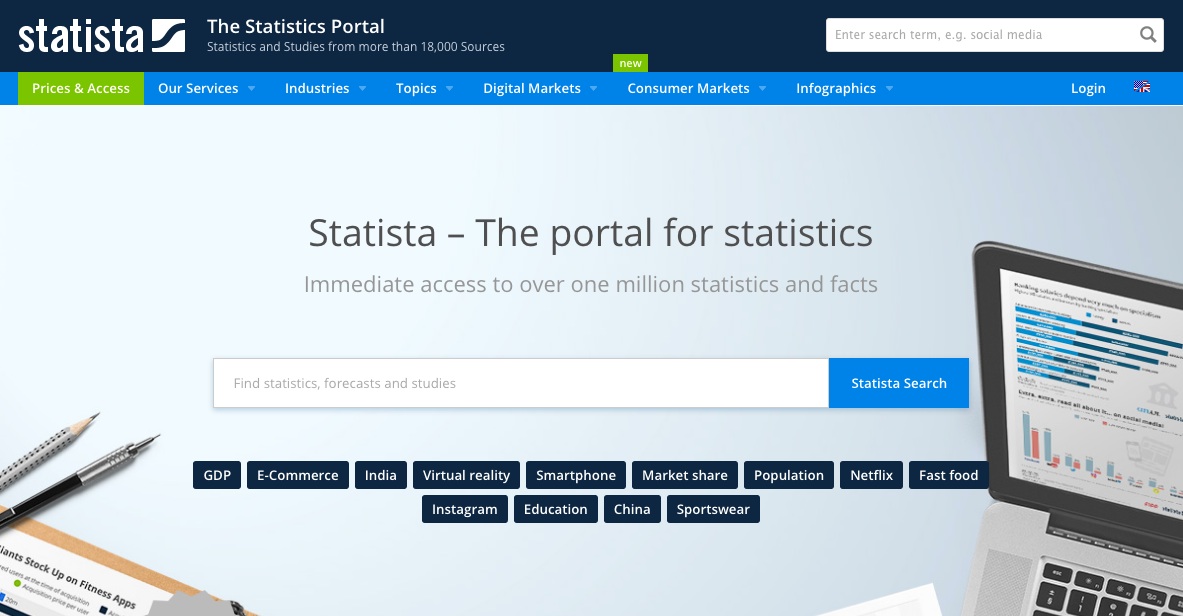Select the Virtual reality tag
This screenshot has height=616, width=1183.
tap(466, 475)
